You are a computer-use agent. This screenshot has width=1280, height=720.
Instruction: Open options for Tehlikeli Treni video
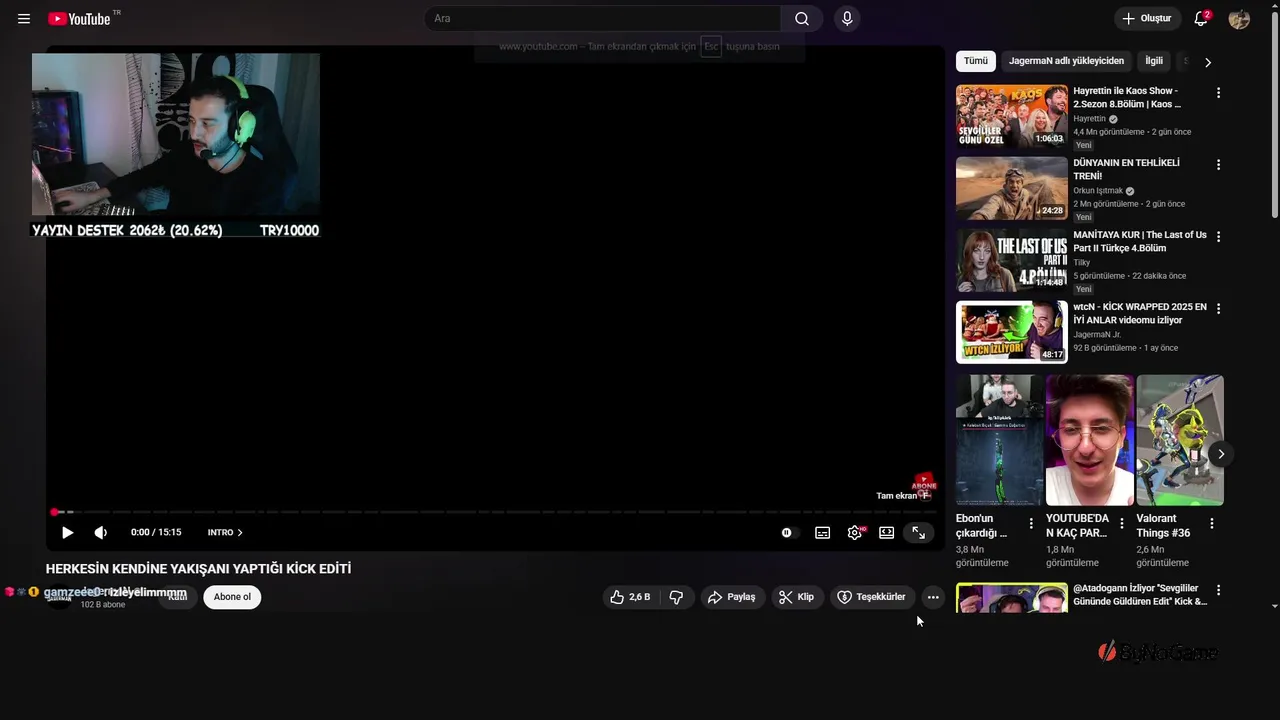1218,165
